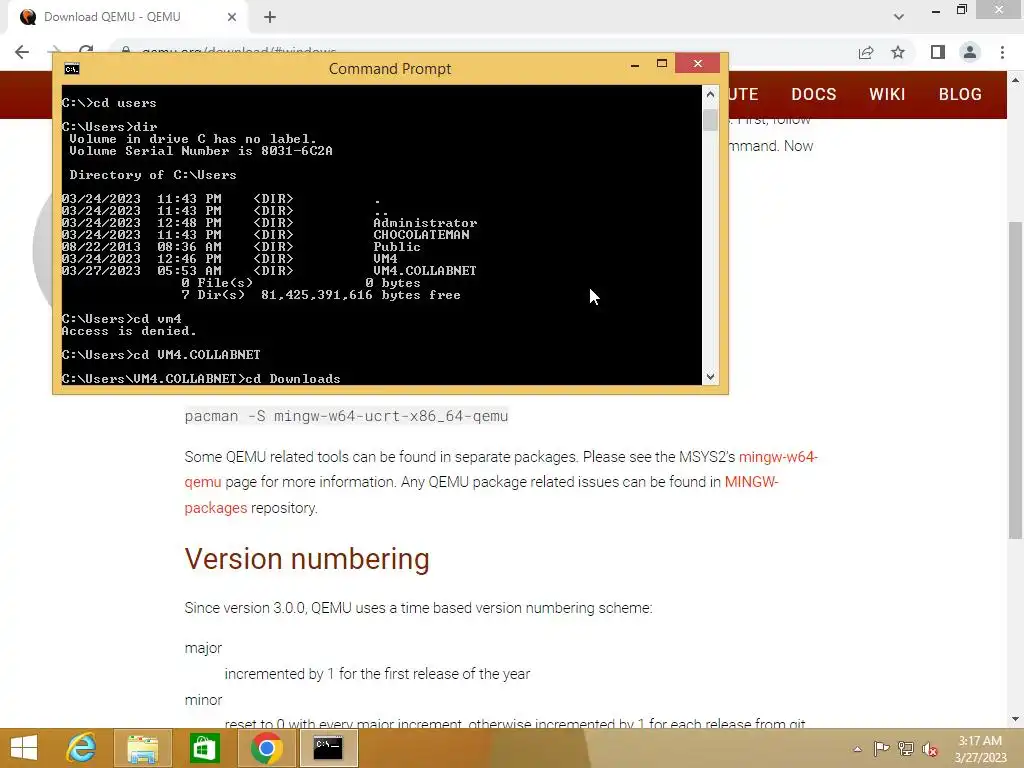Open Action Center flag icon
This screenshot has height=768, width=1024.
pyautogui.click(x=881, y=749)
